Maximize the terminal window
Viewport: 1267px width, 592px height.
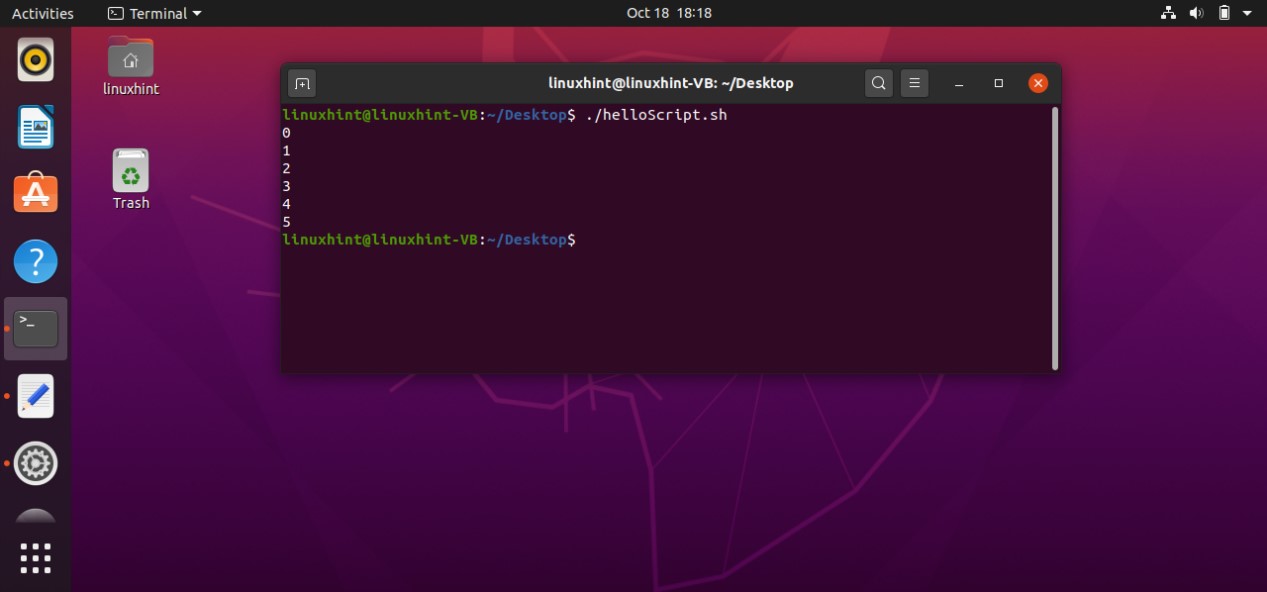pos(998,83)
